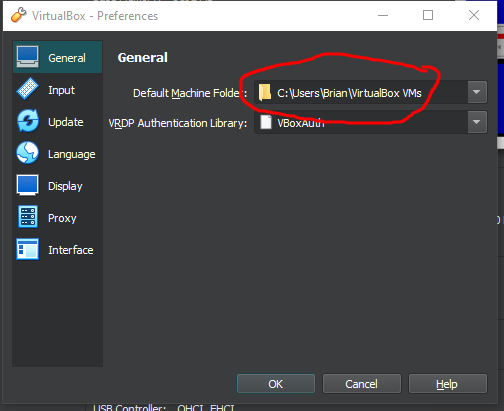Click the VRDP Authentication Library label
Screen dimensions: 504x411
(x=178, y=123)
